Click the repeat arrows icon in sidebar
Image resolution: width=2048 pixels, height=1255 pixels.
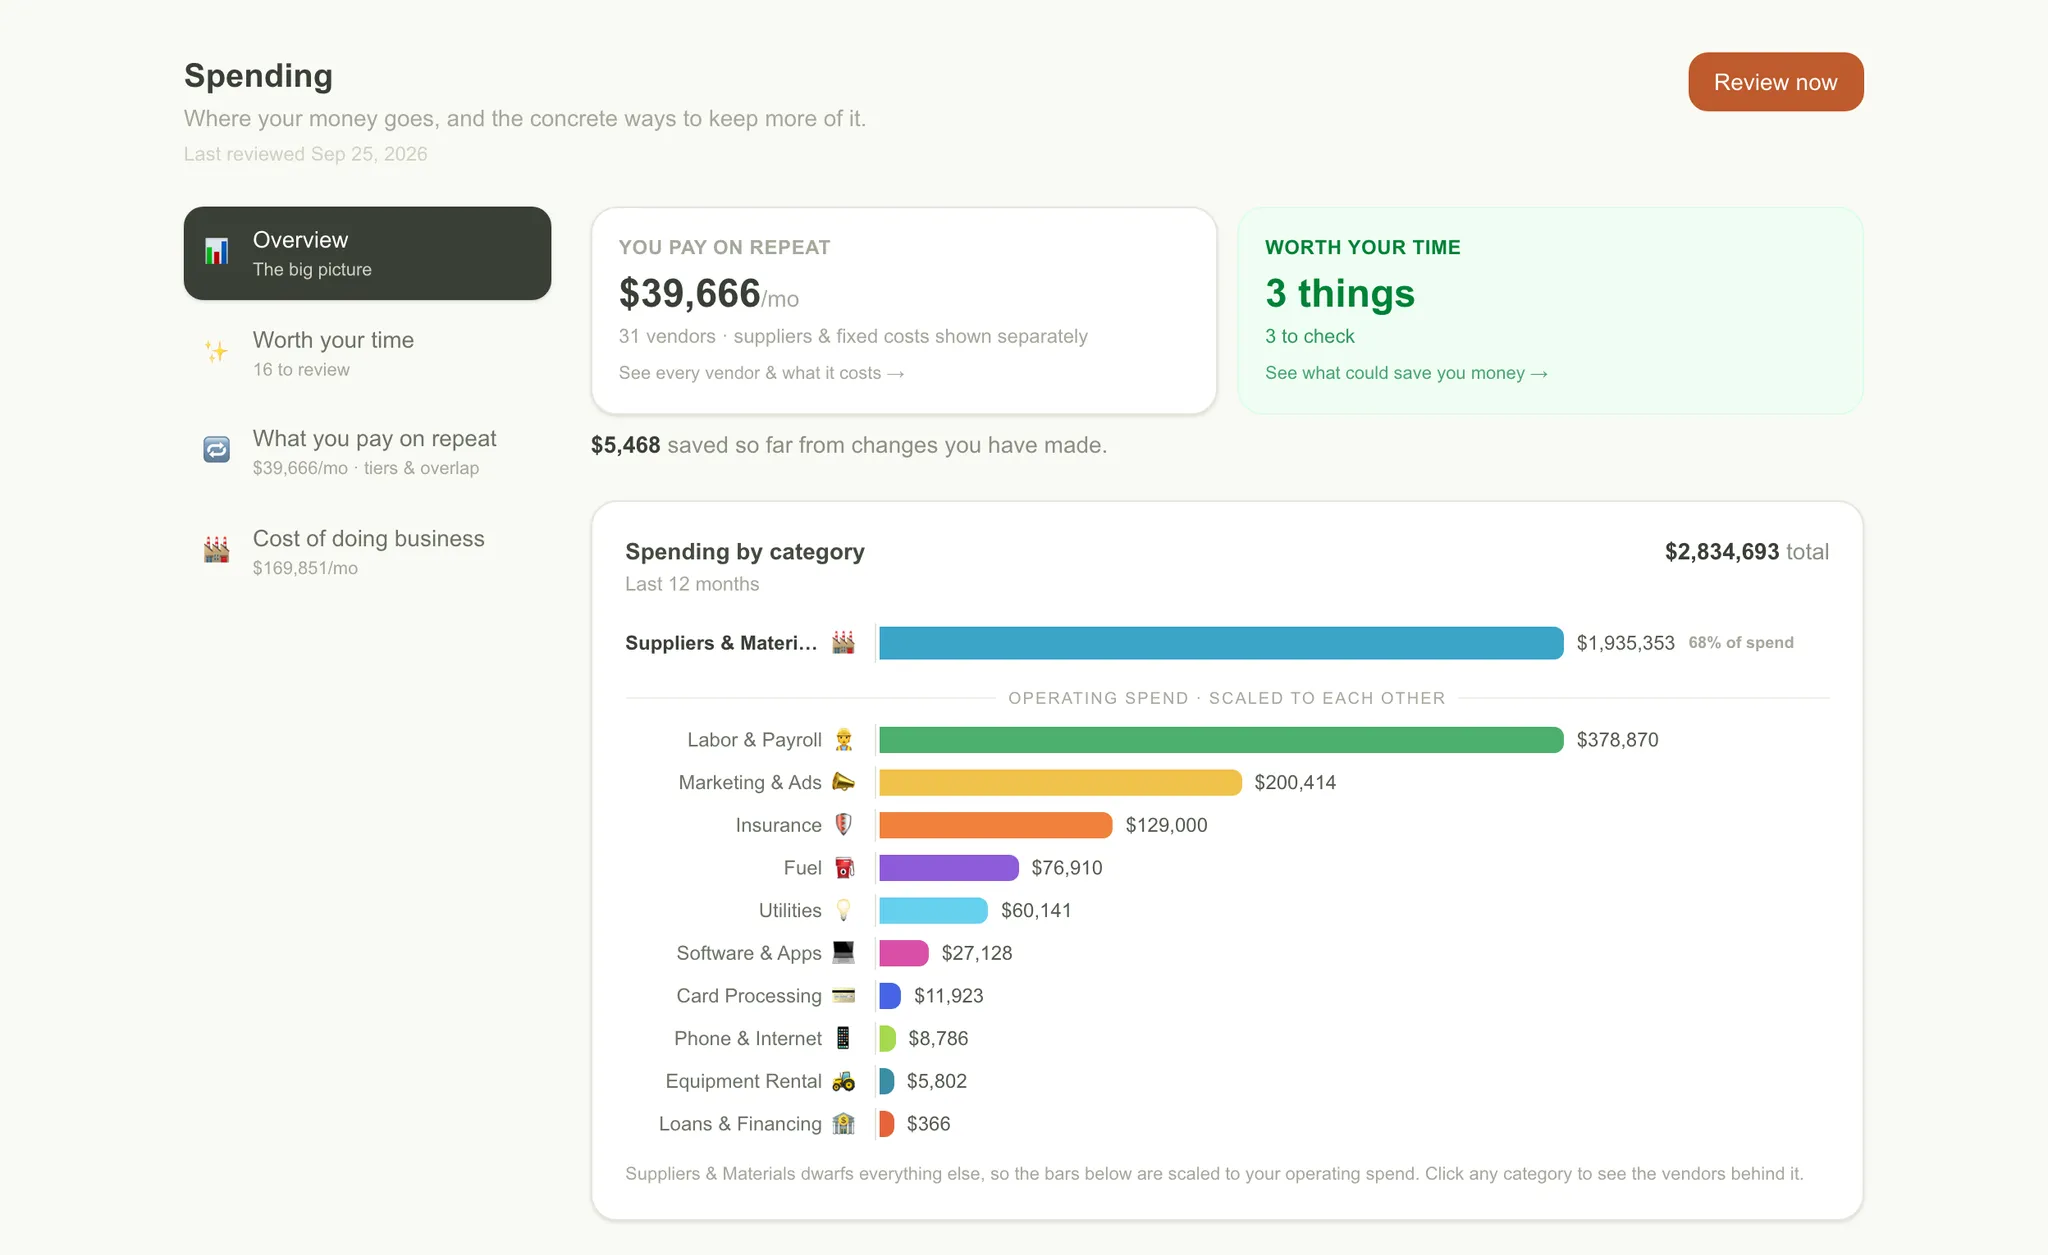[216, 450]
